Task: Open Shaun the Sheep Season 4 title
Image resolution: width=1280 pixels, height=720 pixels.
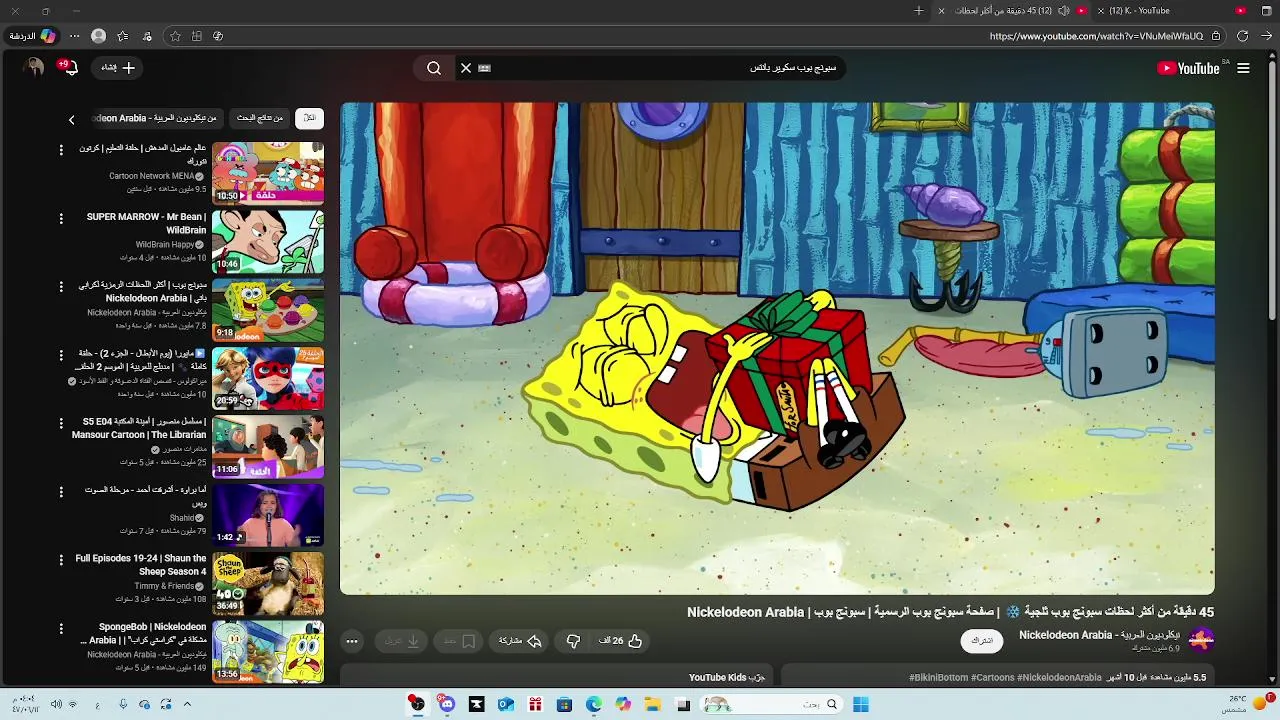Action: (140, 565)
